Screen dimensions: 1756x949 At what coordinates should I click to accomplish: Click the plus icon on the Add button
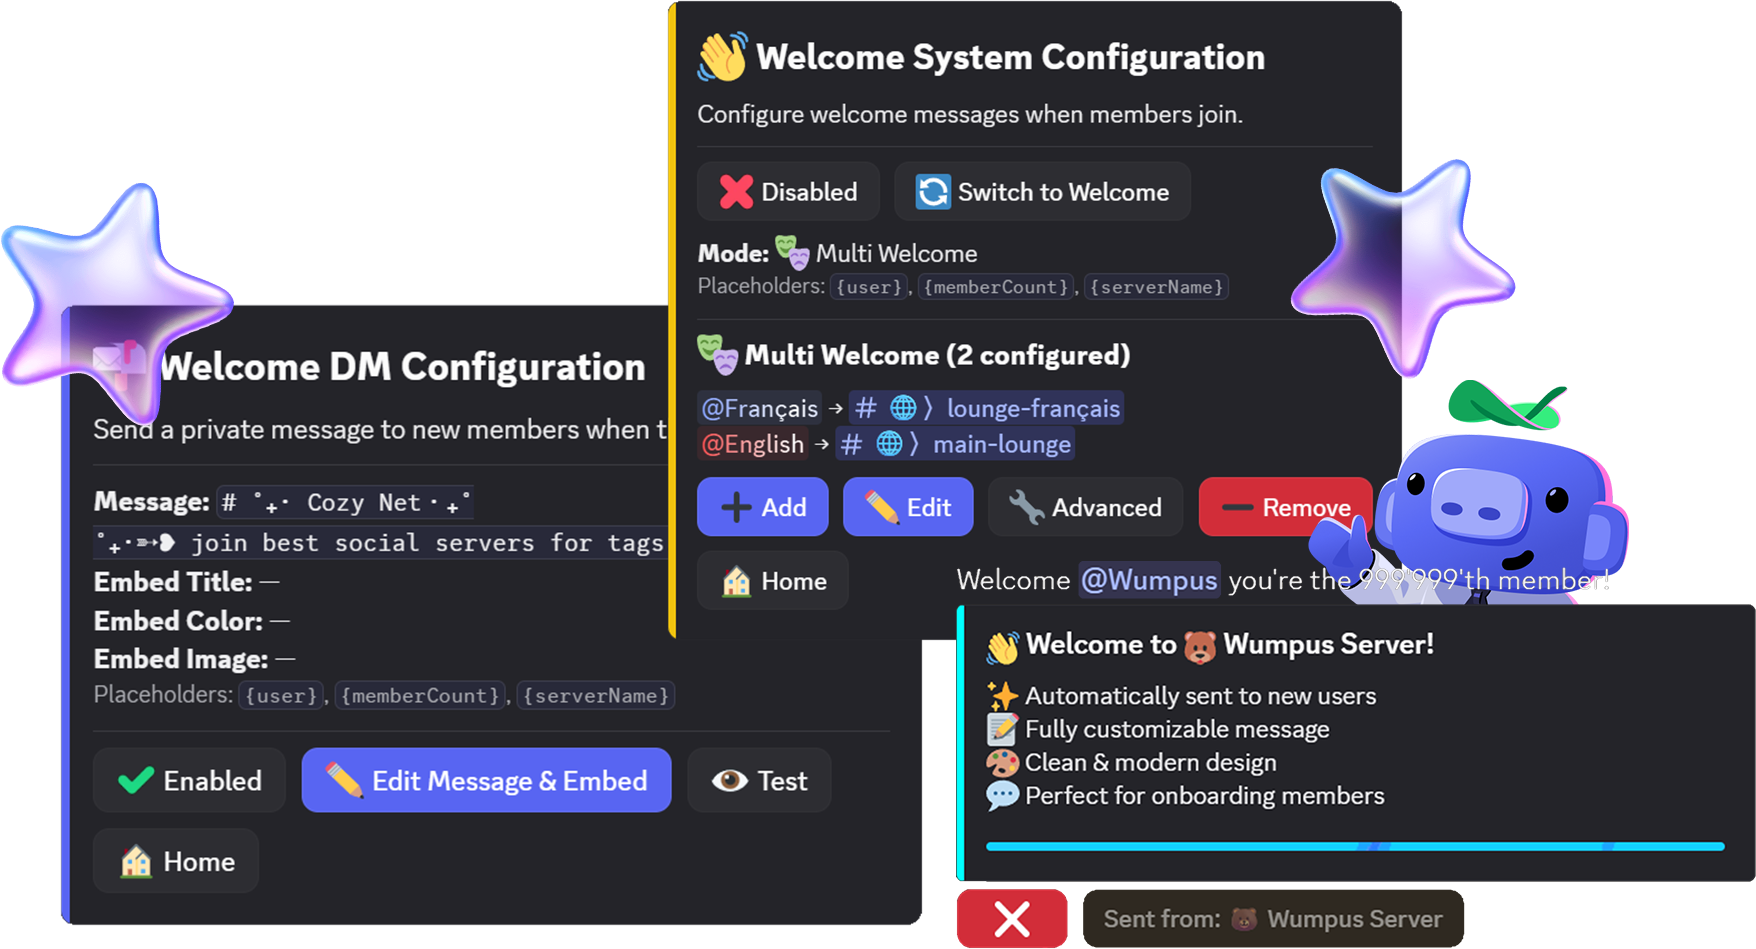[737, 507]
